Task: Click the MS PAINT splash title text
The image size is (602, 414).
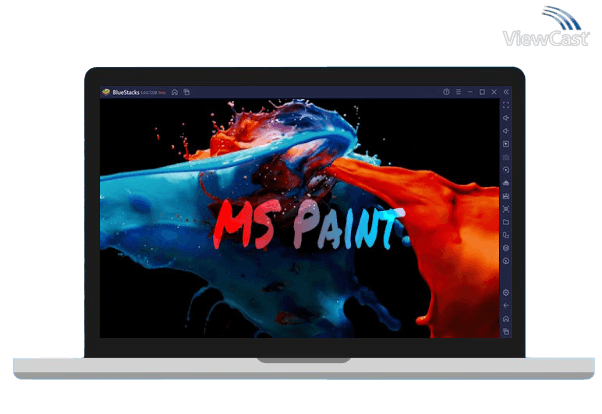Action: pyautogui.click(x=309, y=224)
